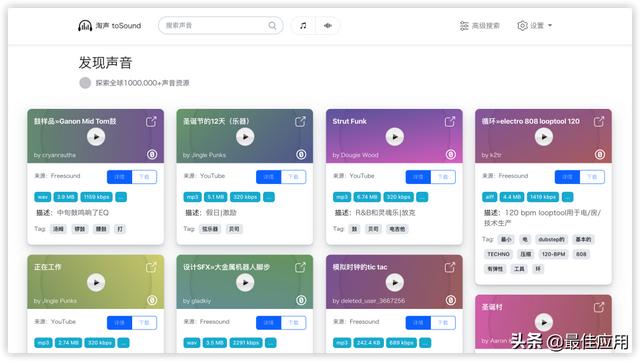Toggle the sound effect speaker filter button
The image size is (640, 361).
pyautogui.click(x=327, y=26)
